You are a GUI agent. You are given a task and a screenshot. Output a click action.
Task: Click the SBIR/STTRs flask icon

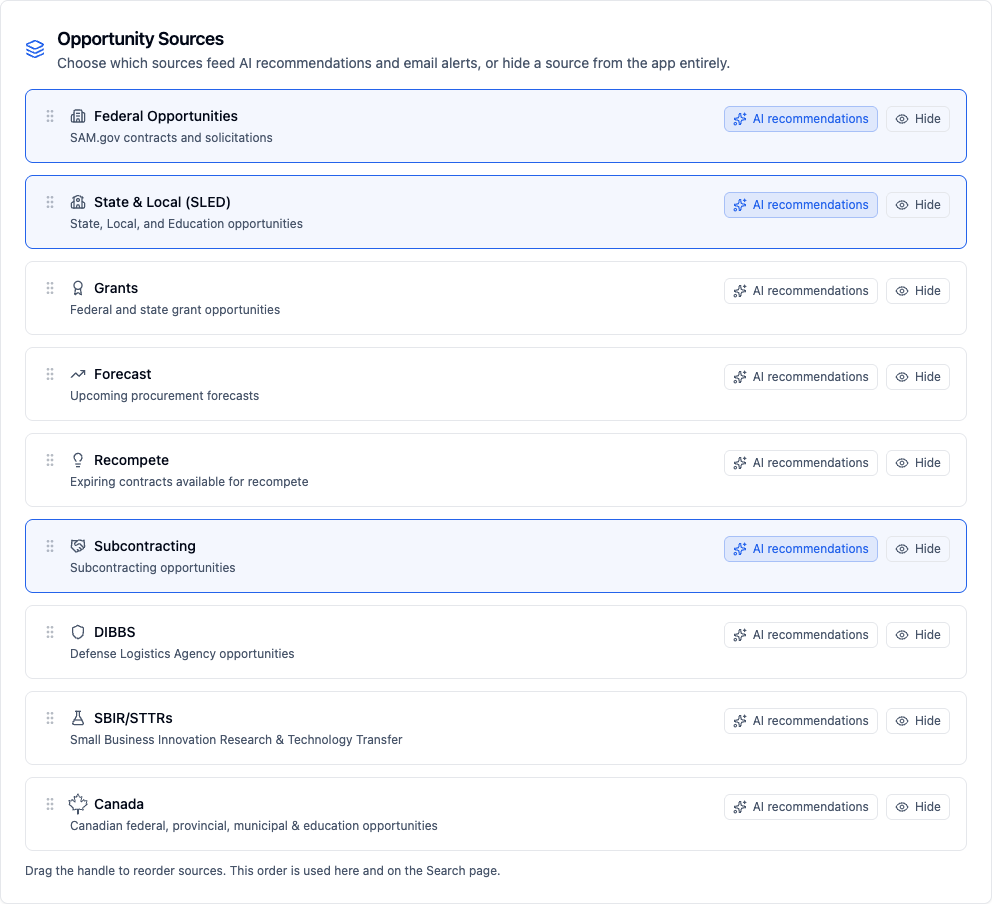coord(78,719)
